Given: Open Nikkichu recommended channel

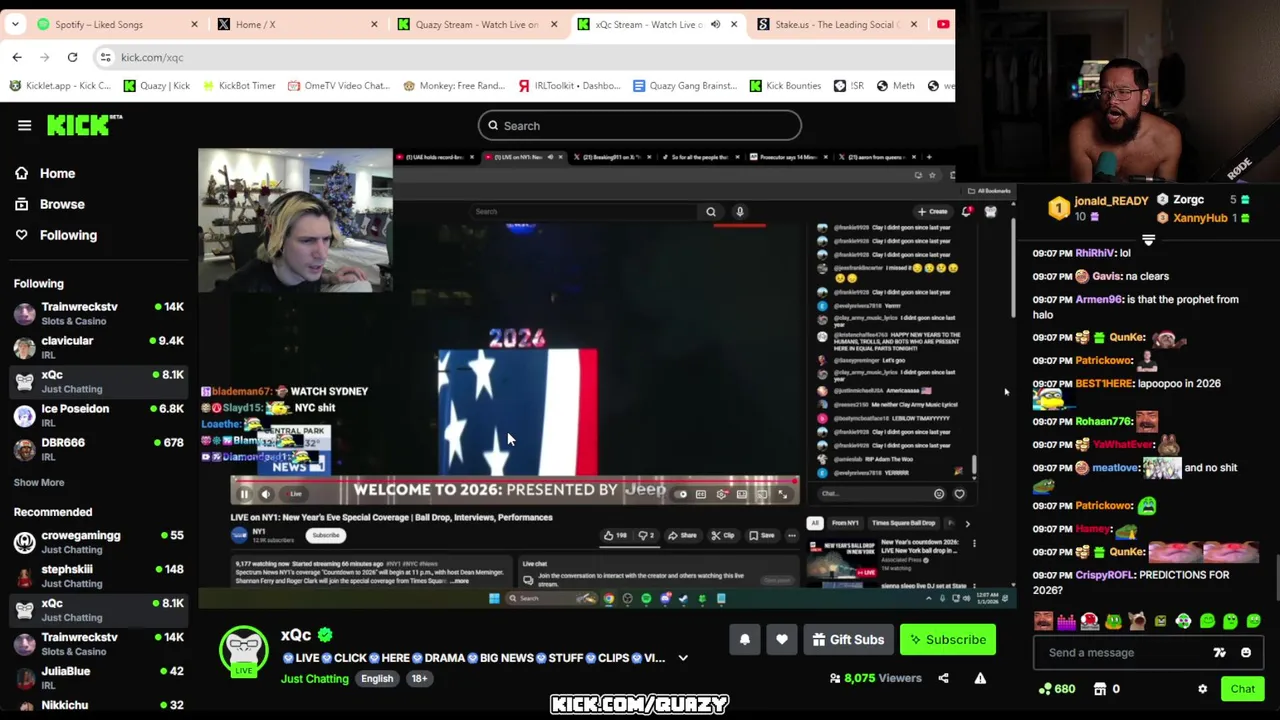Looking at the screenshot, I should [x=98, y=706].
